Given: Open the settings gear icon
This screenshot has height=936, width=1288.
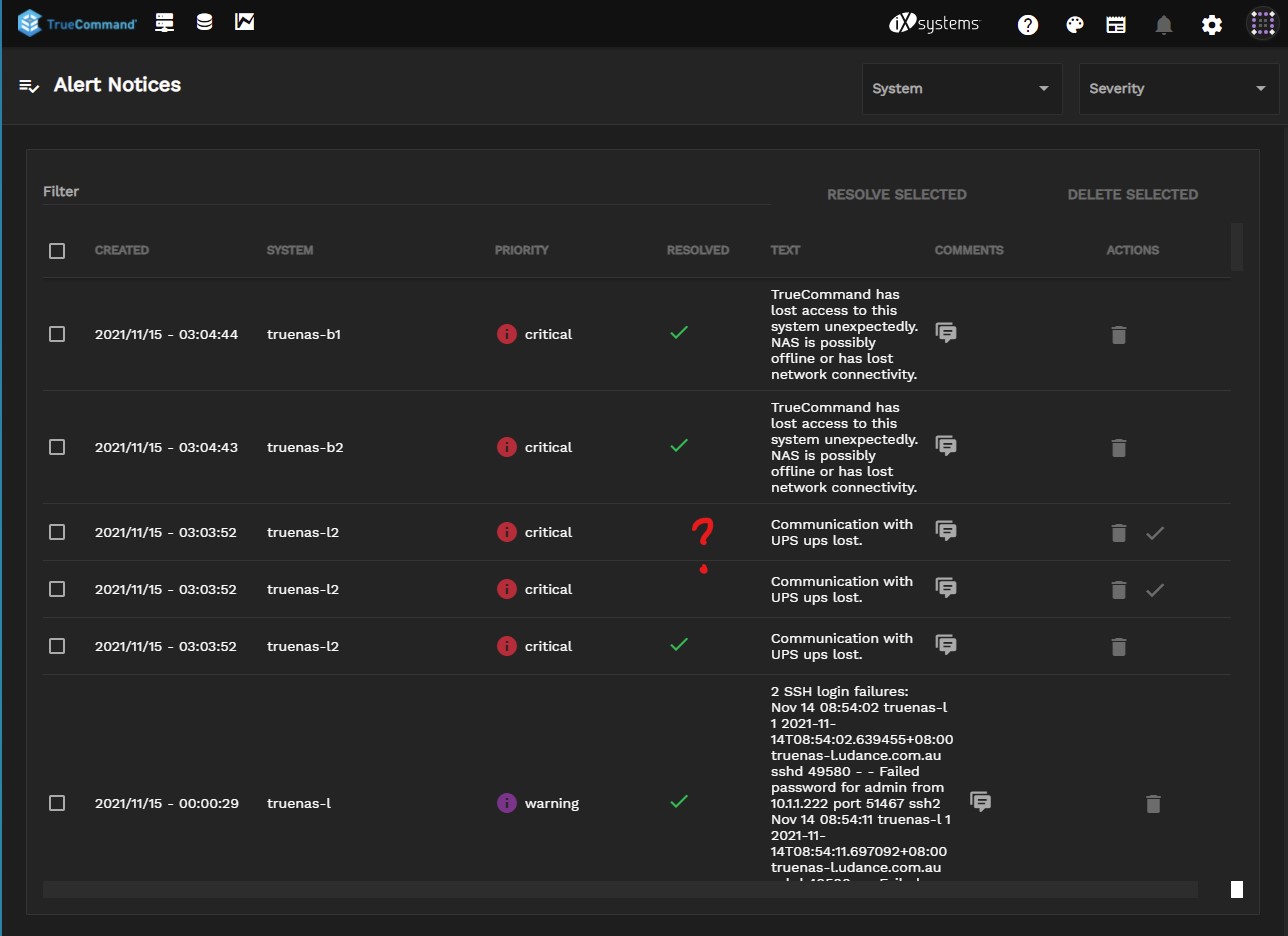Looking at the screenshot, I should pos(1212,25).
